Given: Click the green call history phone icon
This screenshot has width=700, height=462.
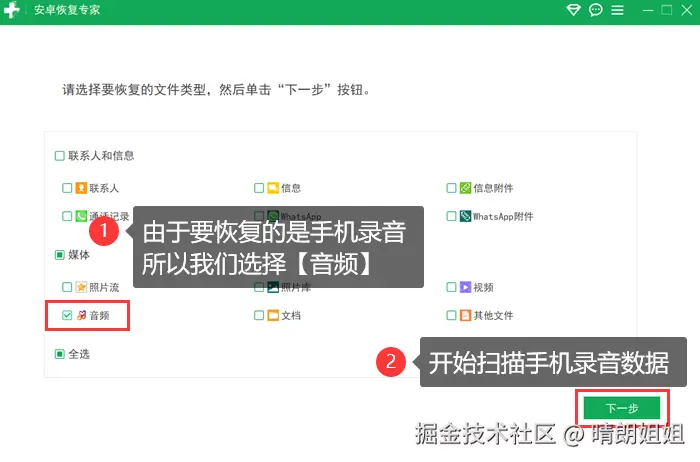Looking at the screenshot, I should 81,216.
